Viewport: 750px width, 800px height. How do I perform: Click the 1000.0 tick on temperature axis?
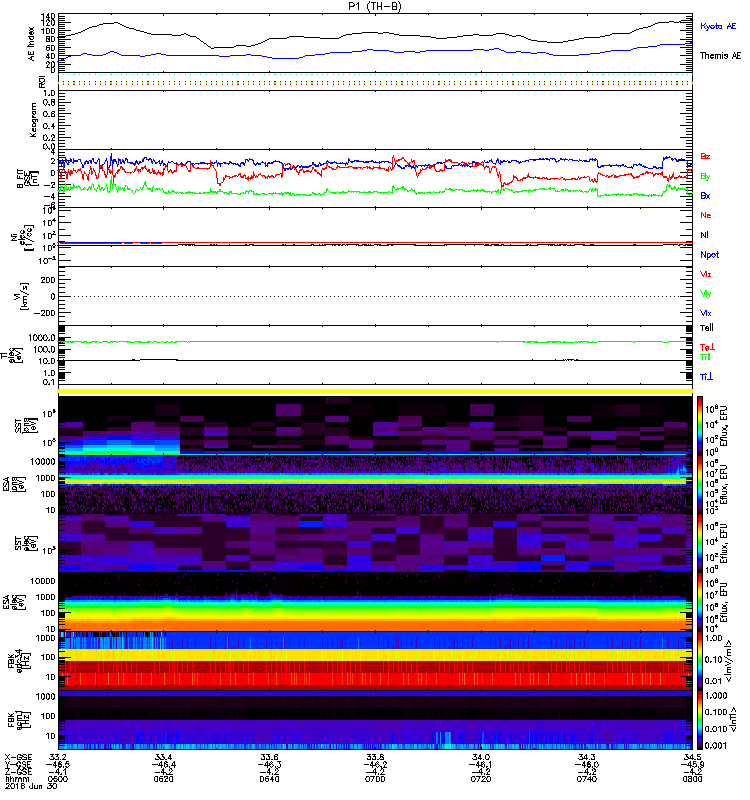pyautogui.click(x=42, y=338)
